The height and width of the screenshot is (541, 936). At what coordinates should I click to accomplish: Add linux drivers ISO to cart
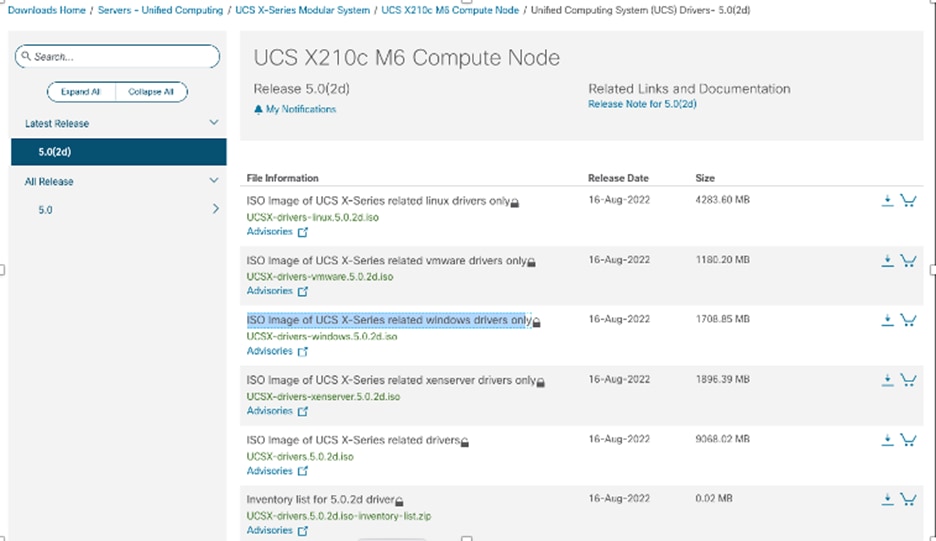(x=908, y=201)
